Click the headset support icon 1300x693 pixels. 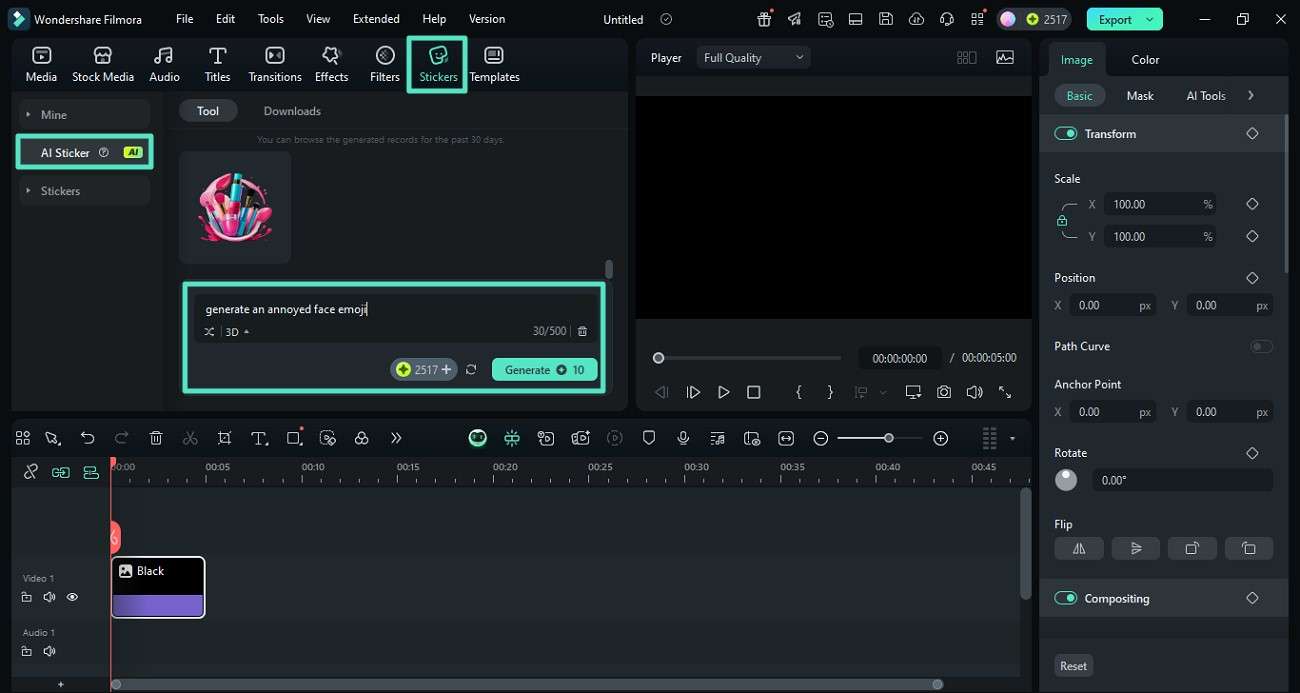[x=946, y=19]
